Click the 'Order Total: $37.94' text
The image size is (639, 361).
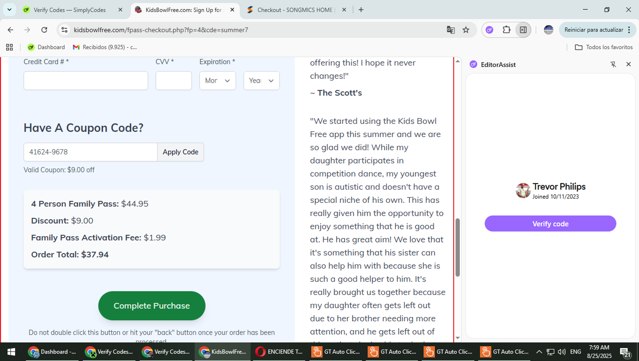click(70, 255)
